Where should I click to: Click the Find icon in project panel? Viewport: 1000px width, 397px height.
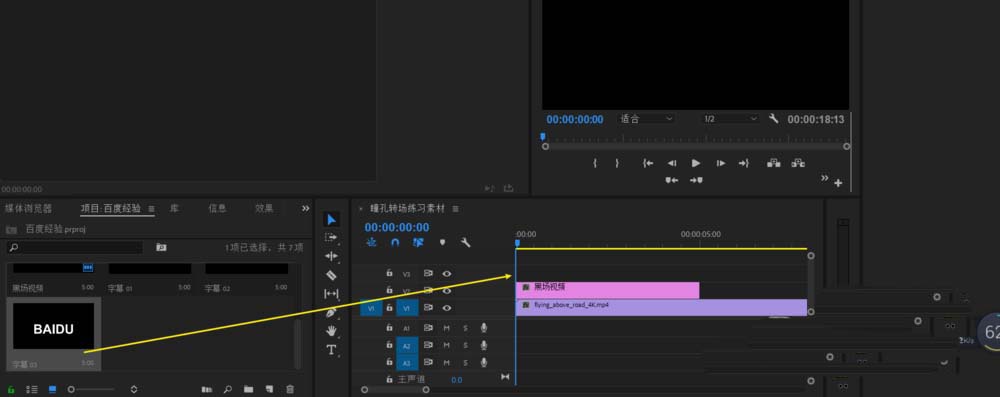coord(227,389)
